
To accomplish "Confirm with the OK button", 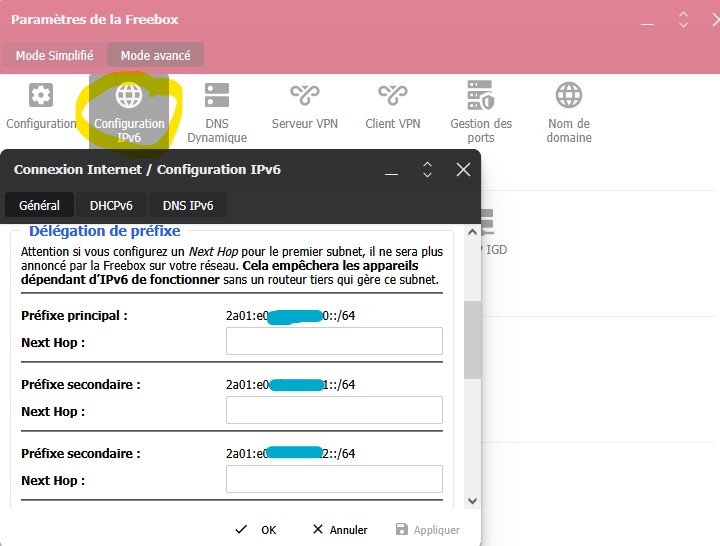I will pyautogui.click(x=256, y=529).
